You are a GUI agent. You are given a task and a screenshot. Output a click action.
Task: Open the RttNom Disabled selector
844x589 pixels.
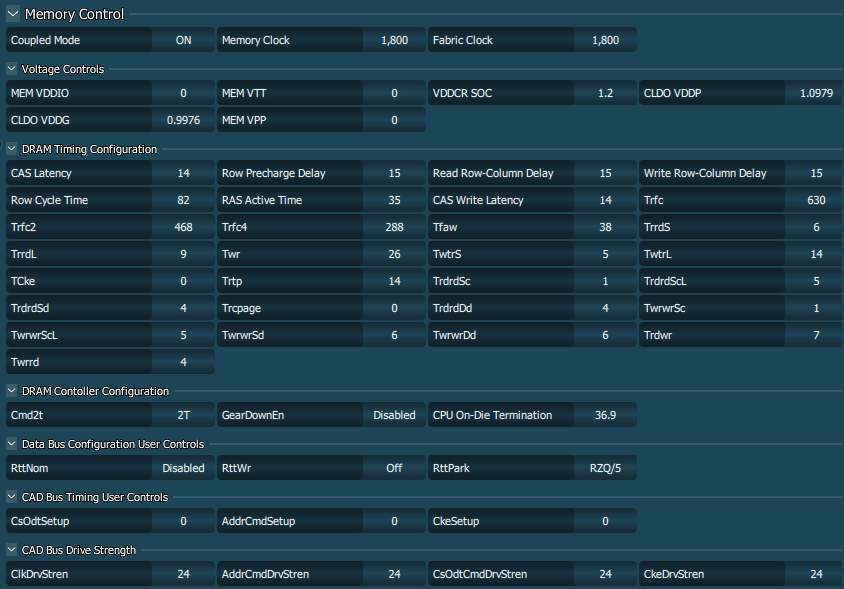183,468
